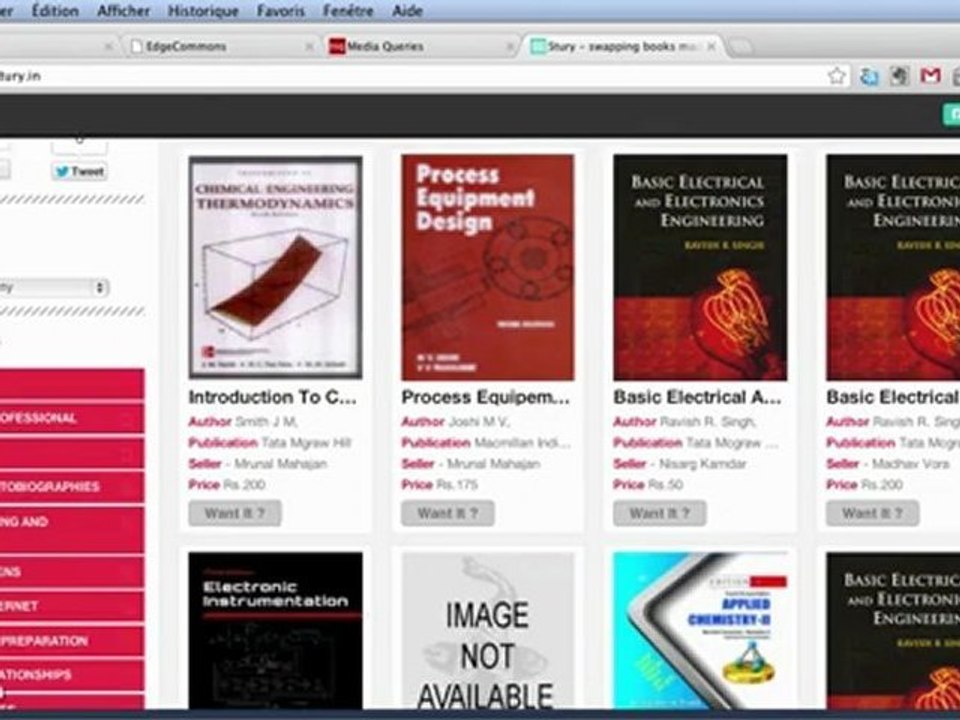The height and width of the screenshot is (720, 960).
Task: Select the RELATIONSHIPS category in sidebar
Action: point(72,675)
